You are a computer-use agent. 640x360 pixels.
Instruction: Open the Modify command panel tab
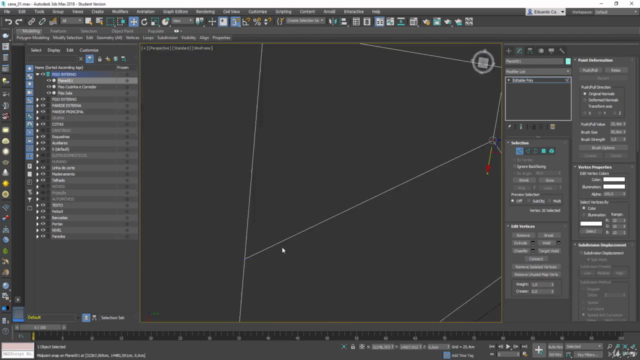(519, 51)
